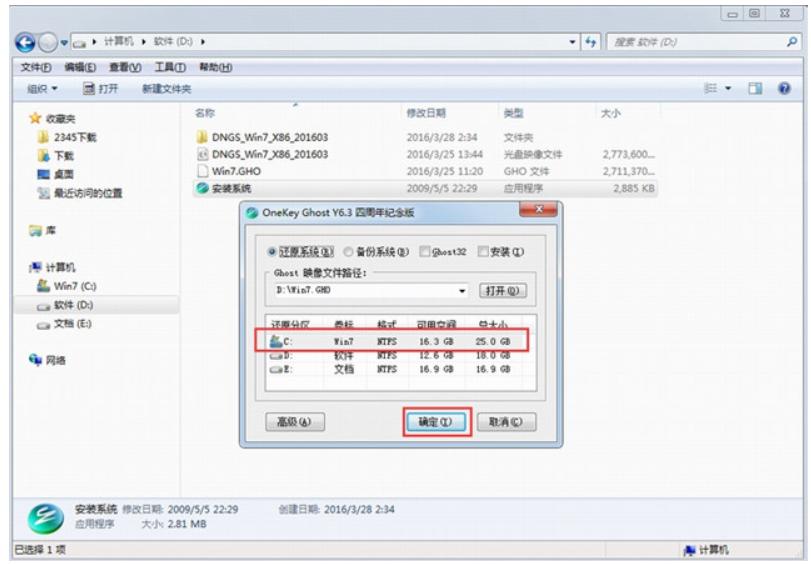This screenshot has height=565, width=811.
Task: Open the 文件(F) menu
Action: point(36,67)
